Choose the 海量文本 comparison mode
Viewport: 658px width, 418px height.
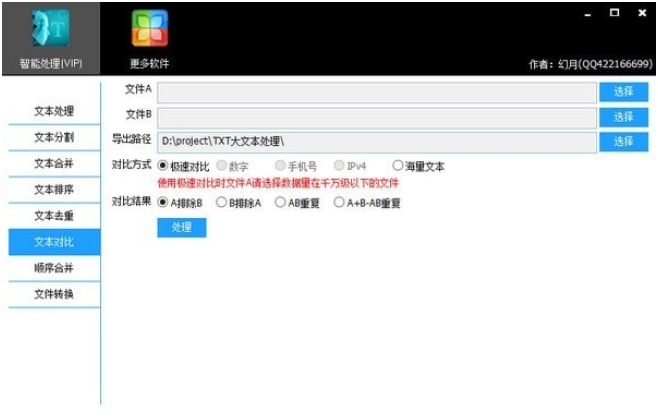pyautogui.click(x=398, y=166)
